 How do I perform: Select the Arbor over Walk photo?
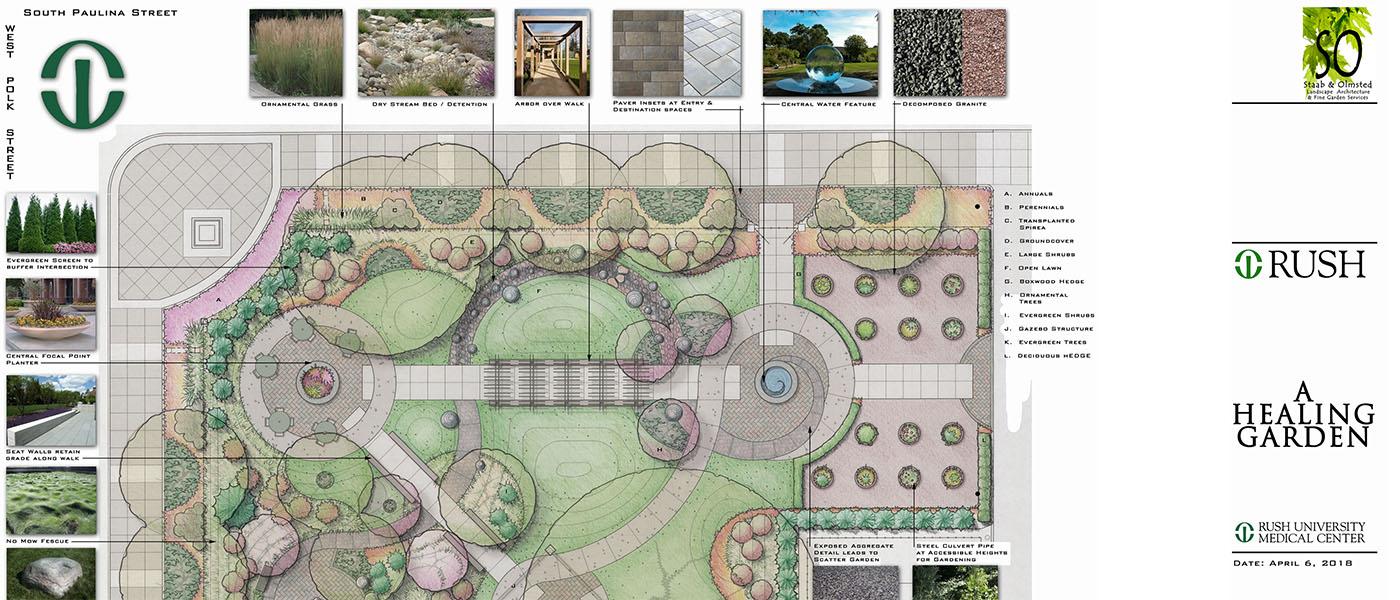click(x=552, y=52)
